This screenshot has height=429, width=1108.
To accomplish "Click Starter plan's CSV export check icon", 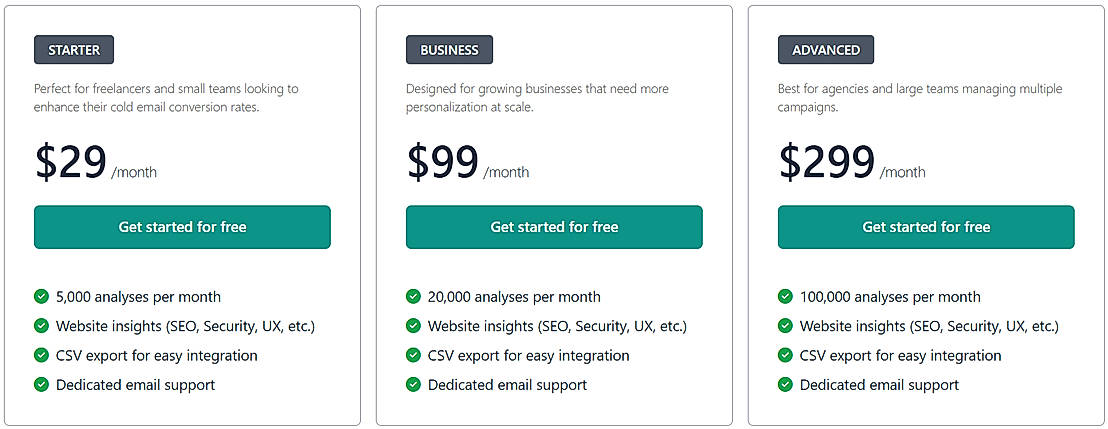I will (x=41, y=355).
